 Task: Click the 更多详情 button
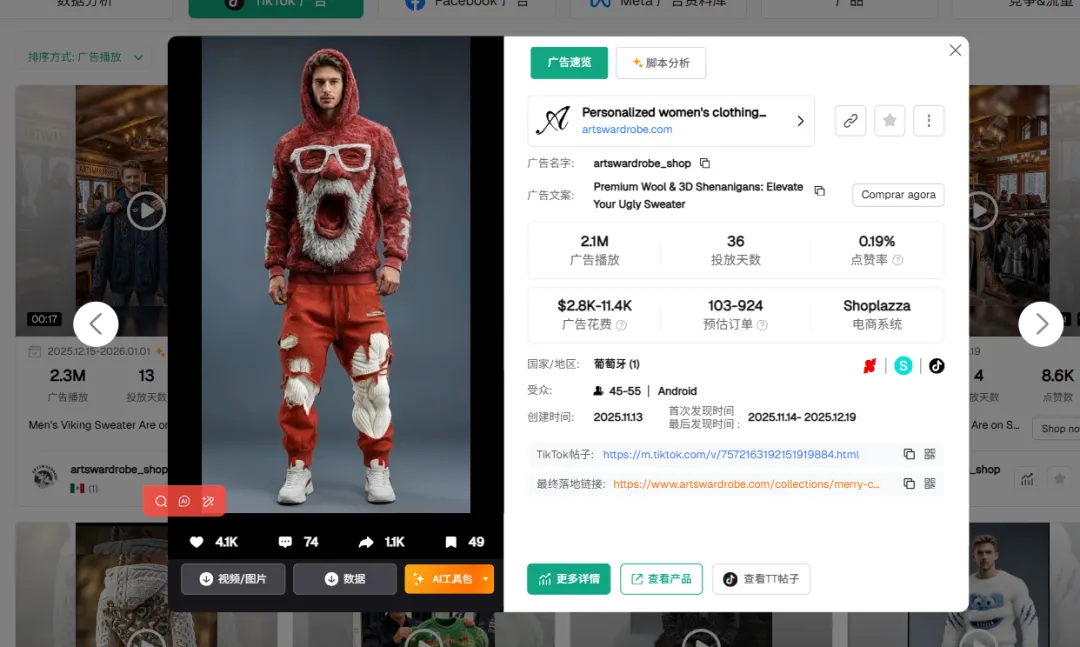pyautogui.click(x=569, y=579)
